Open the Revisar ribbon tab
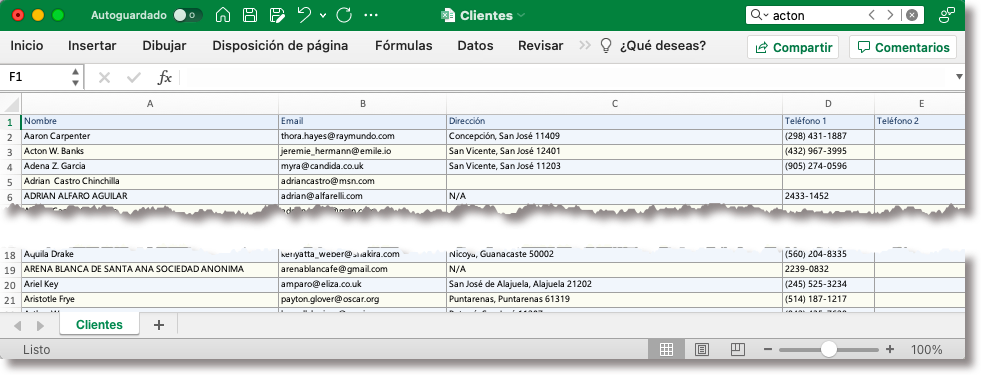This screenshot has width=981, height=375. 541,46
